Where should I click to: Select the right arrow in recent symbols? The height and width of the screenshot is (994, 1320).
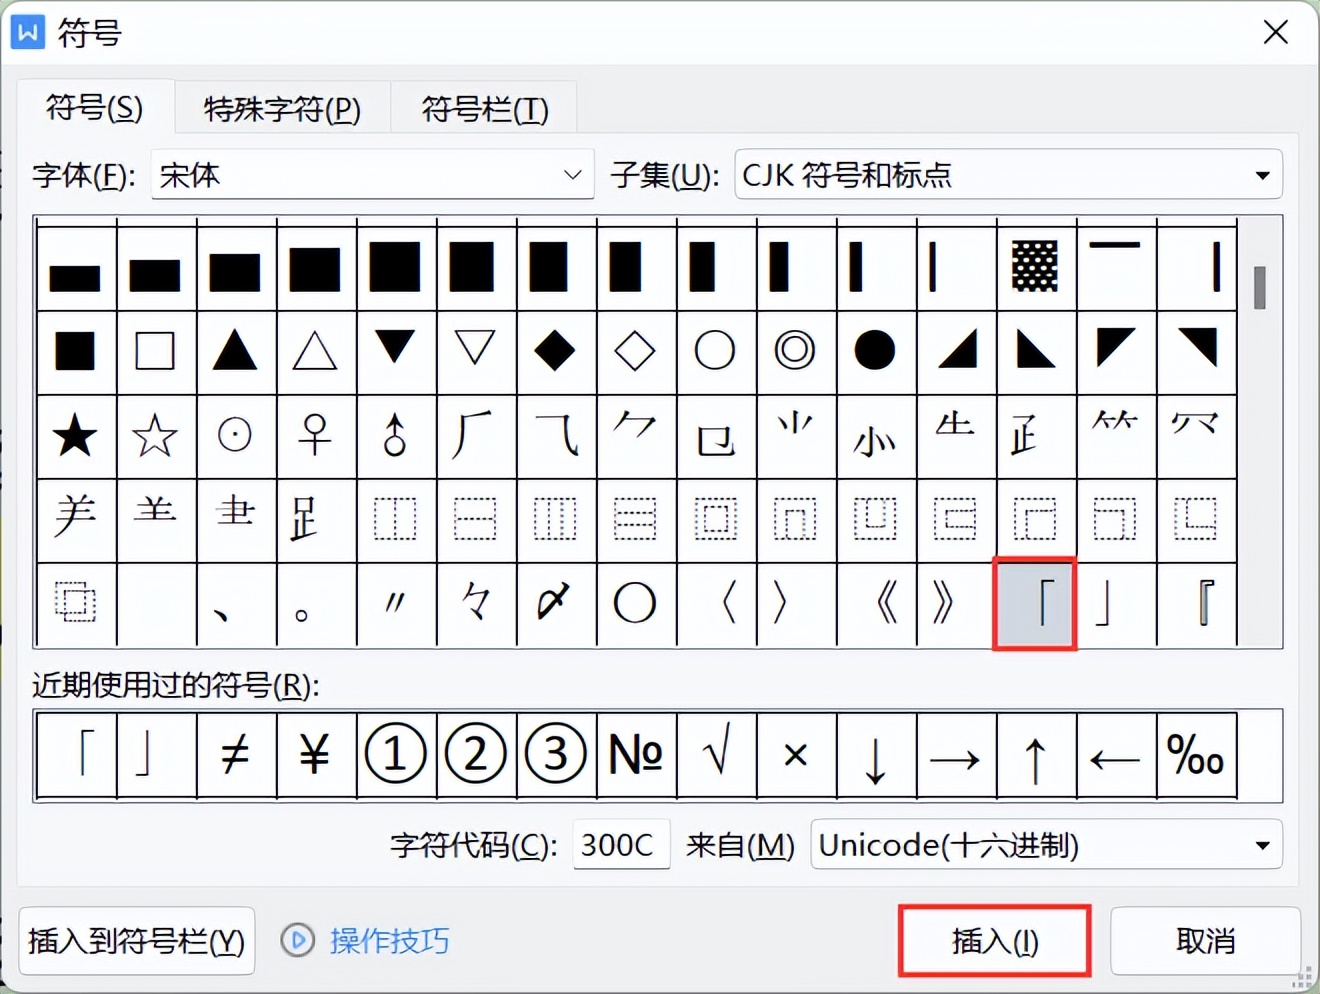click(955, 755)
